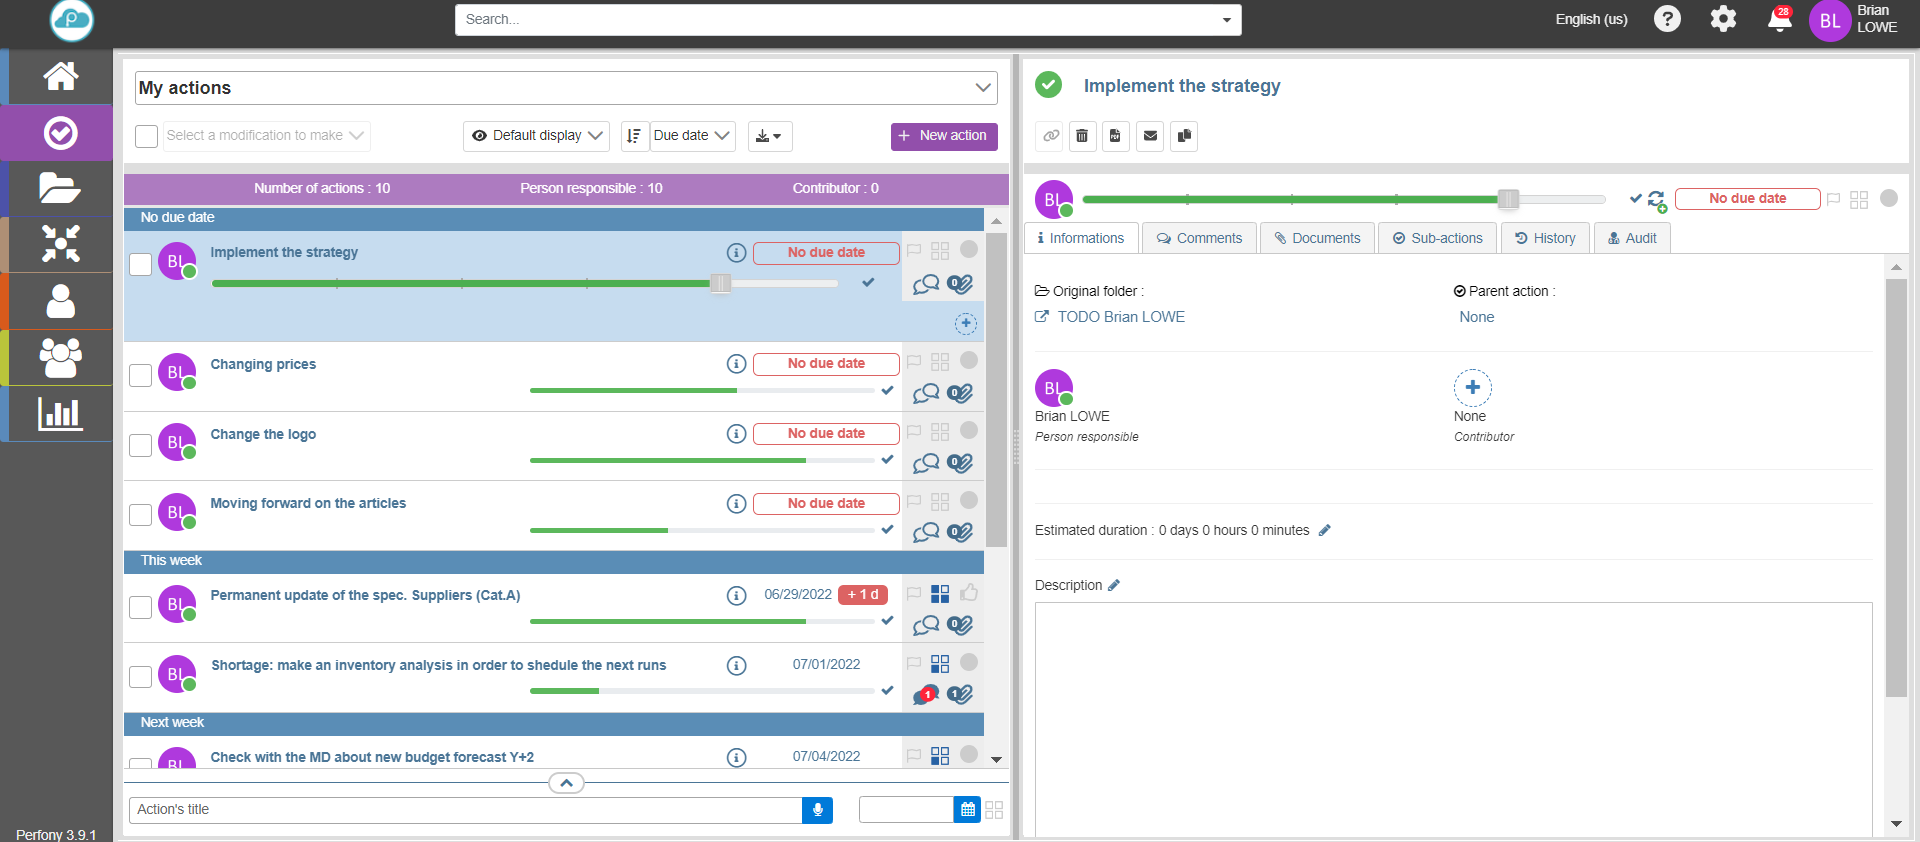
Task: Switch to the Comments tab
Action: (1199, 238)
